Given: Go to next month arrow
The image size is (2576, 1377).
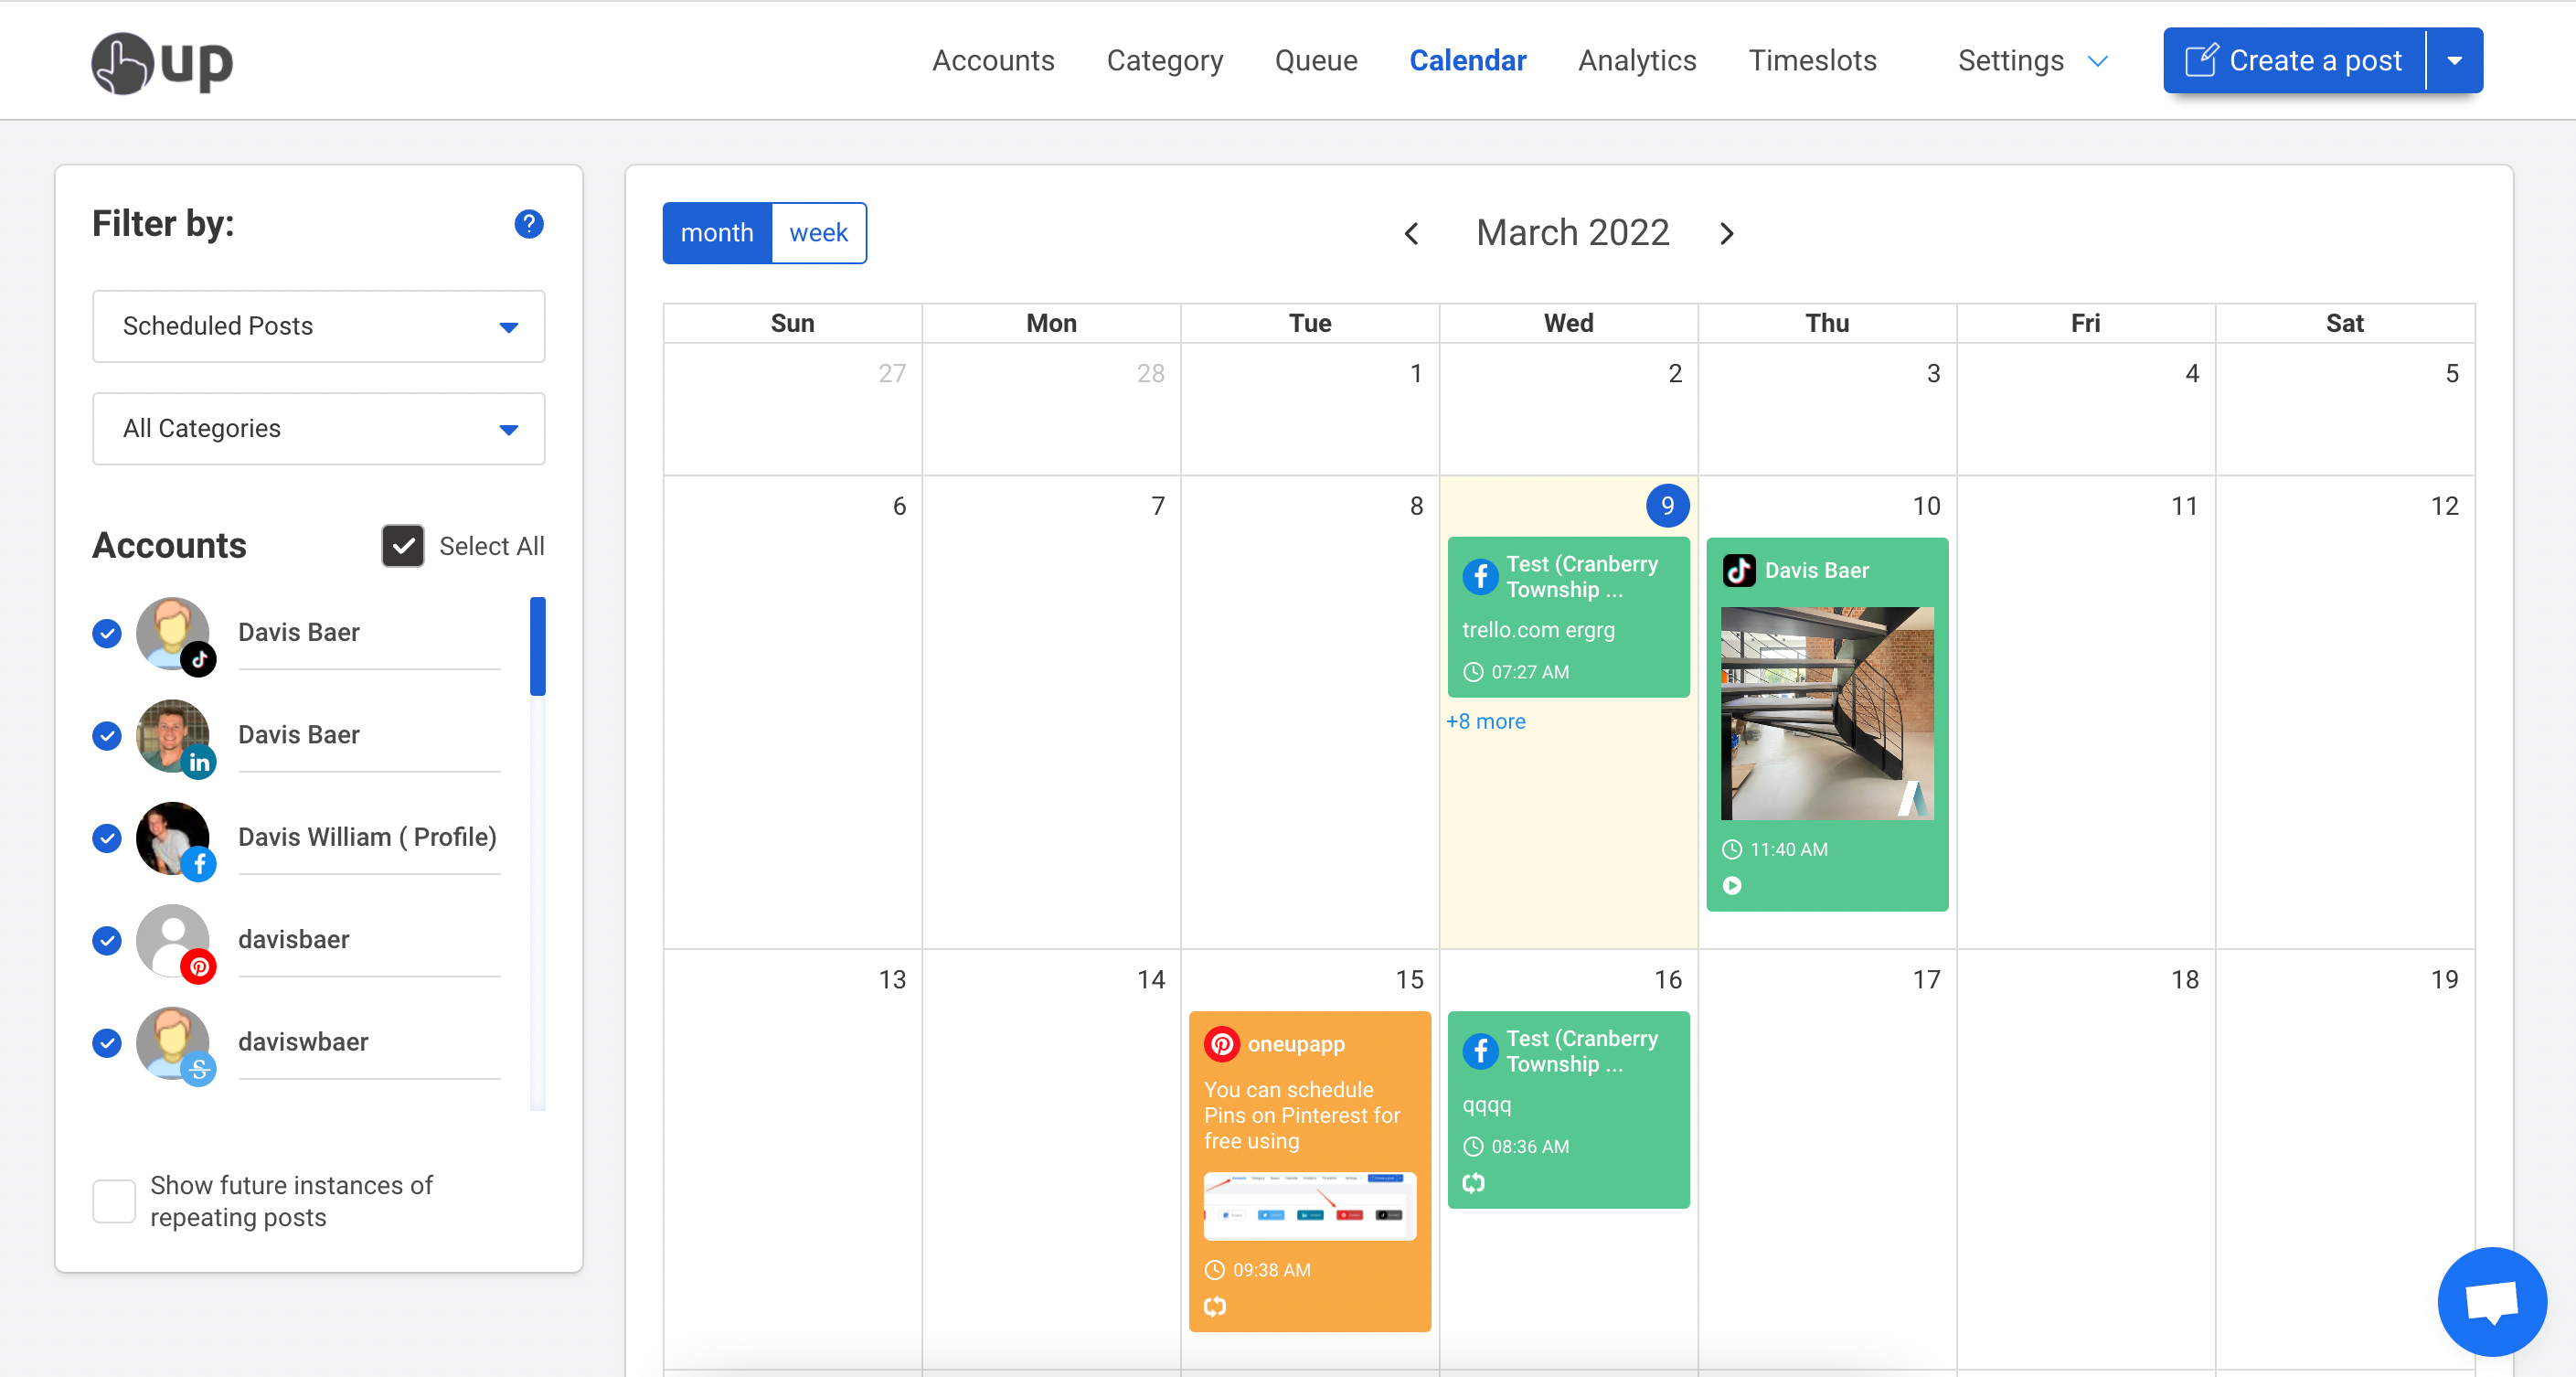Looking at the screenshot, I should pos(1726,234).
